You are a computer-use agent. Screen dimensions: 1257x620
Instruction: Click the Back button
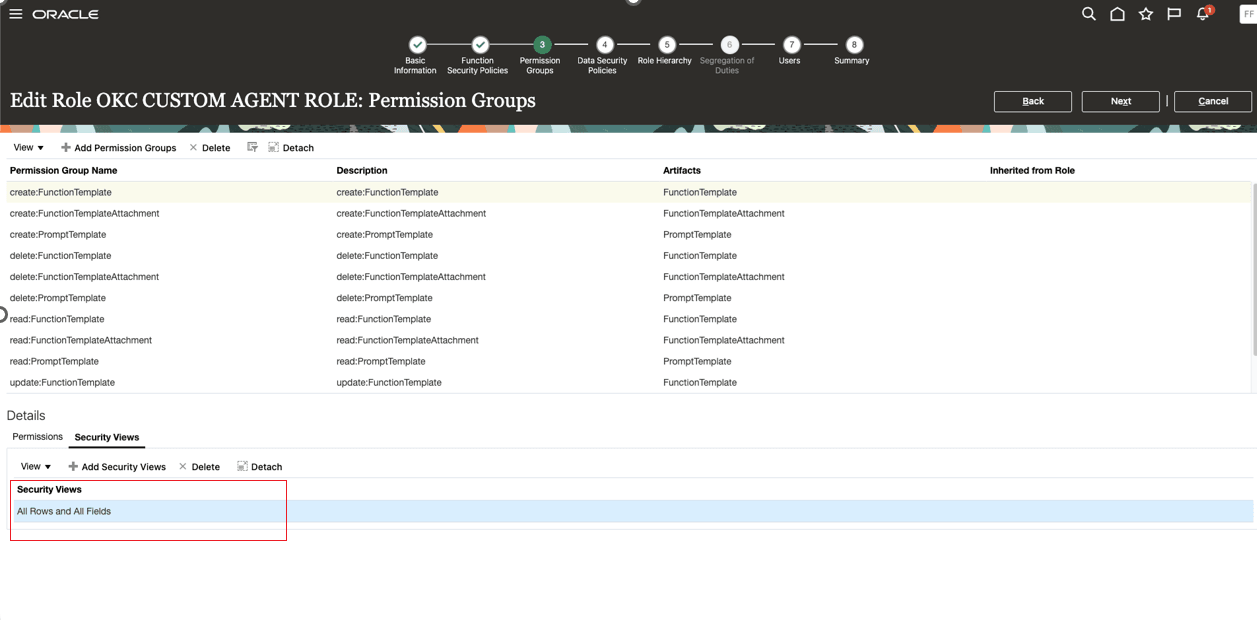point(1033,101)
